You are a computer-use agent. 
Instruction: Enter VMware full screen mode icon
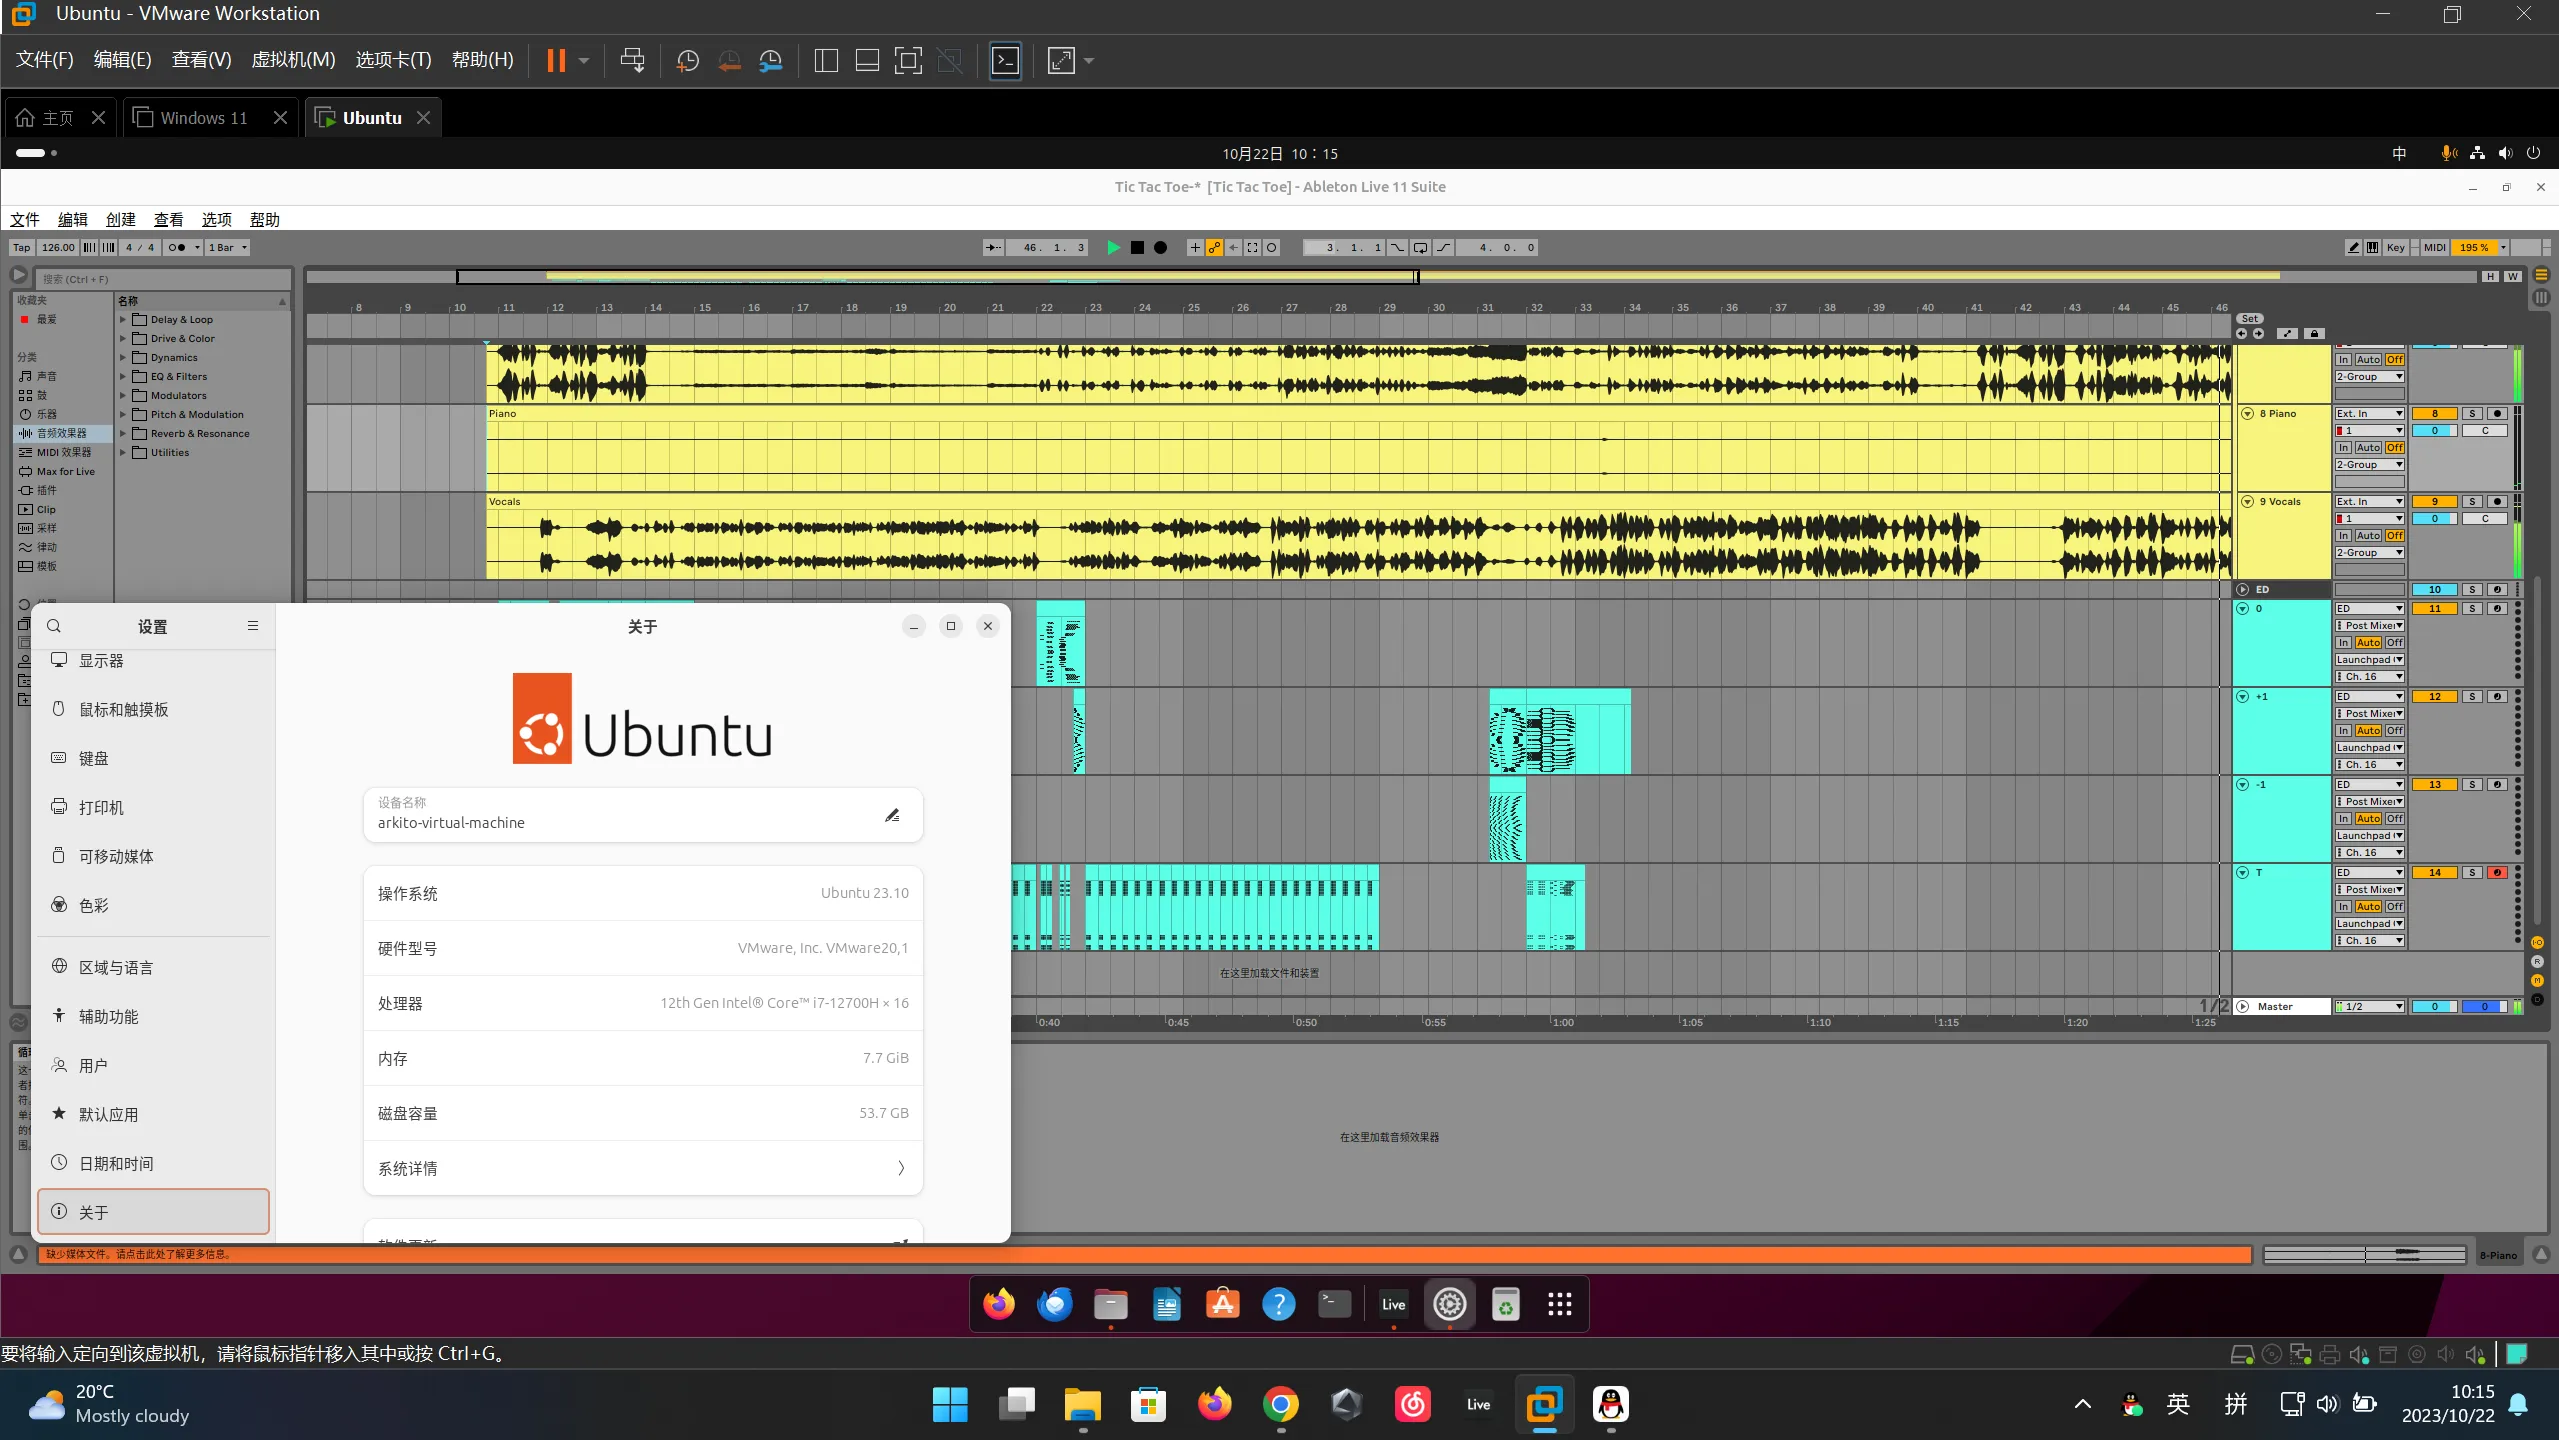(x=908, y=61)
